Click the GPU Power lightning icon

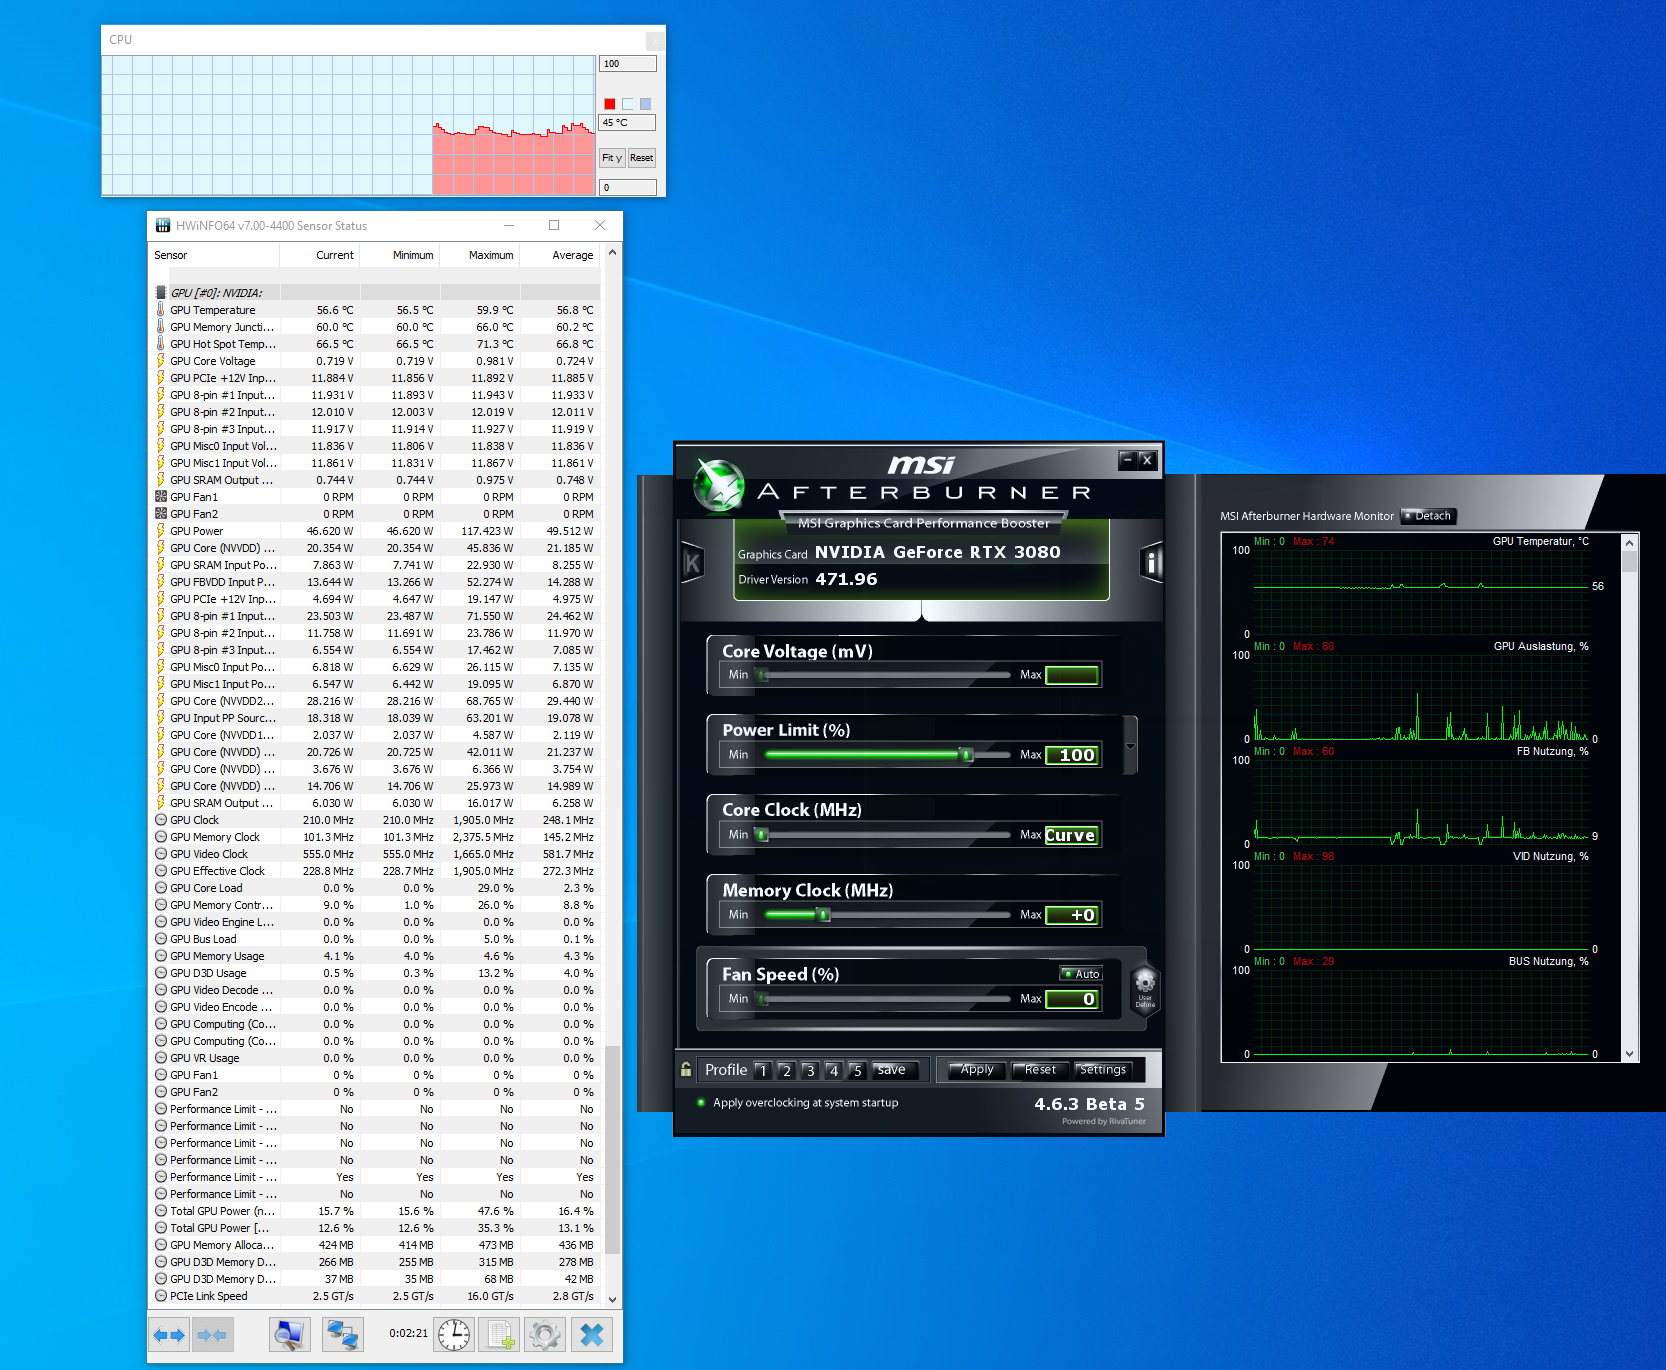pos(161,531)
